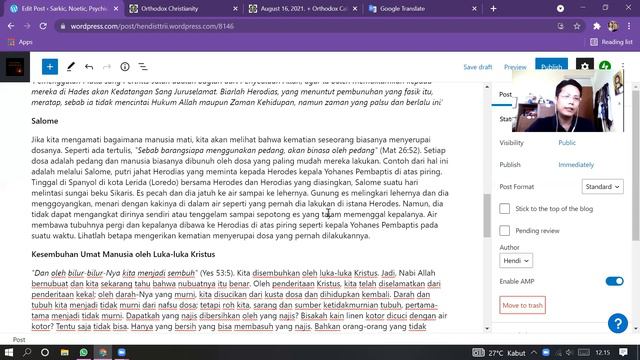The height and width of the screenshot is (360, 640).
Task: Check the Pending review box
Action: coord(504,231)
